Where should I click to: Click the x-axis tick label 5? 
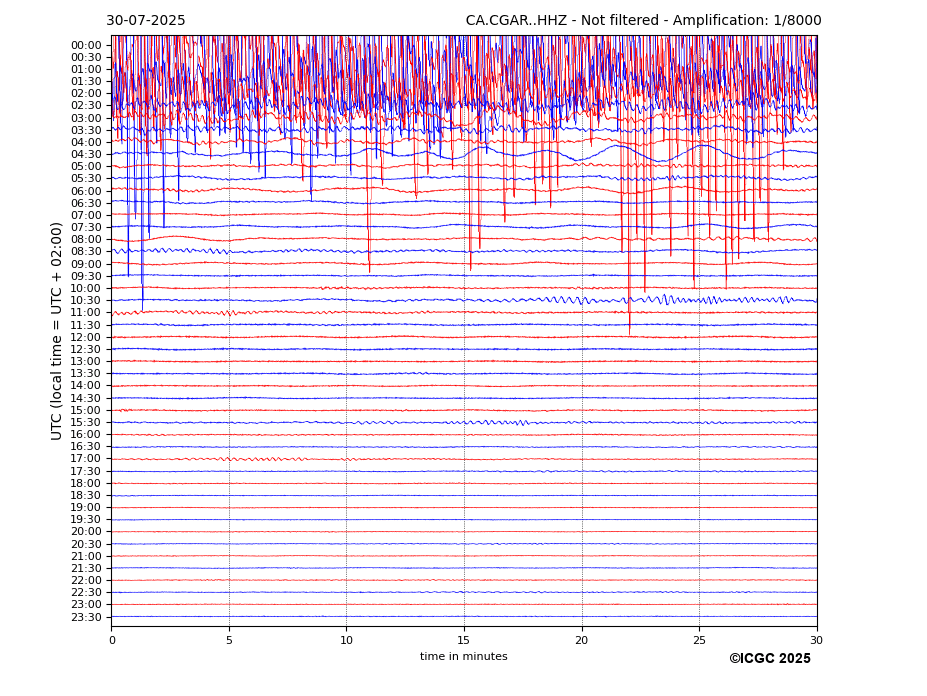(229, 640)
